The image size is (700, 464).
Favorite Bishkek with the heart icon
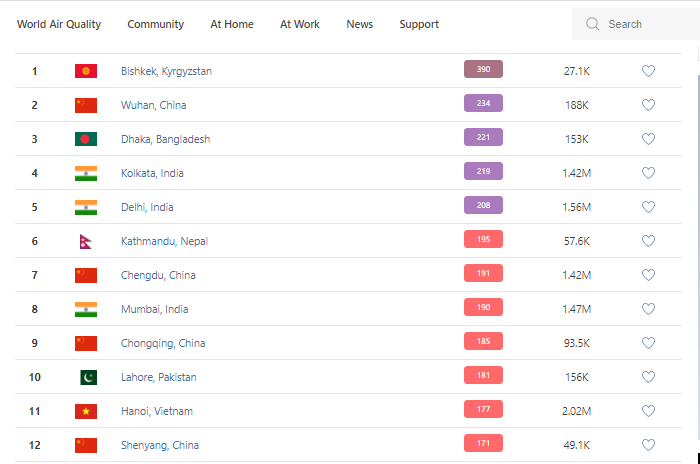point(648,71)
